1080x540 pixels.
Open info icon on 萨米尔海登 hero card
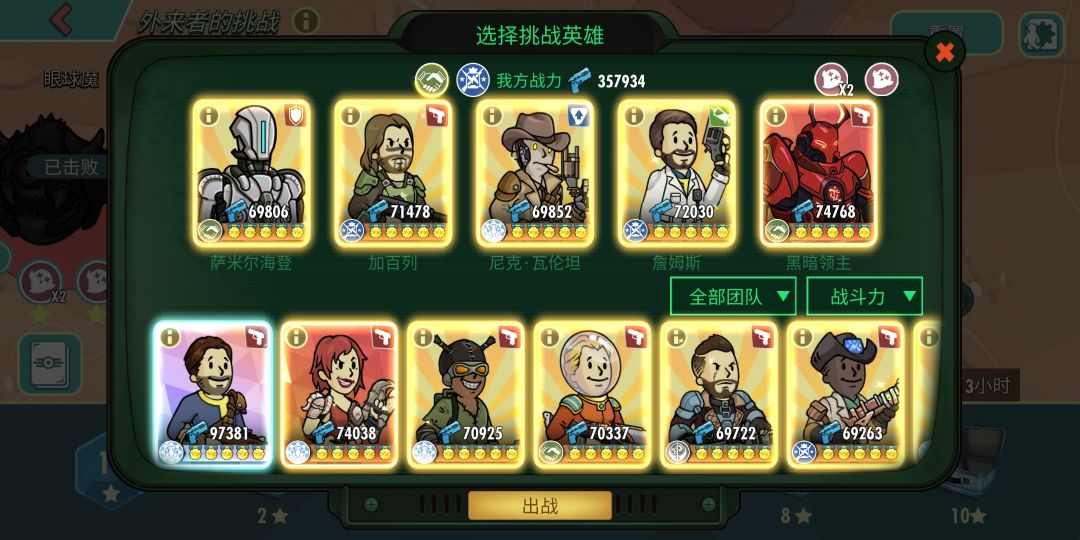click(x=209, y=115)
